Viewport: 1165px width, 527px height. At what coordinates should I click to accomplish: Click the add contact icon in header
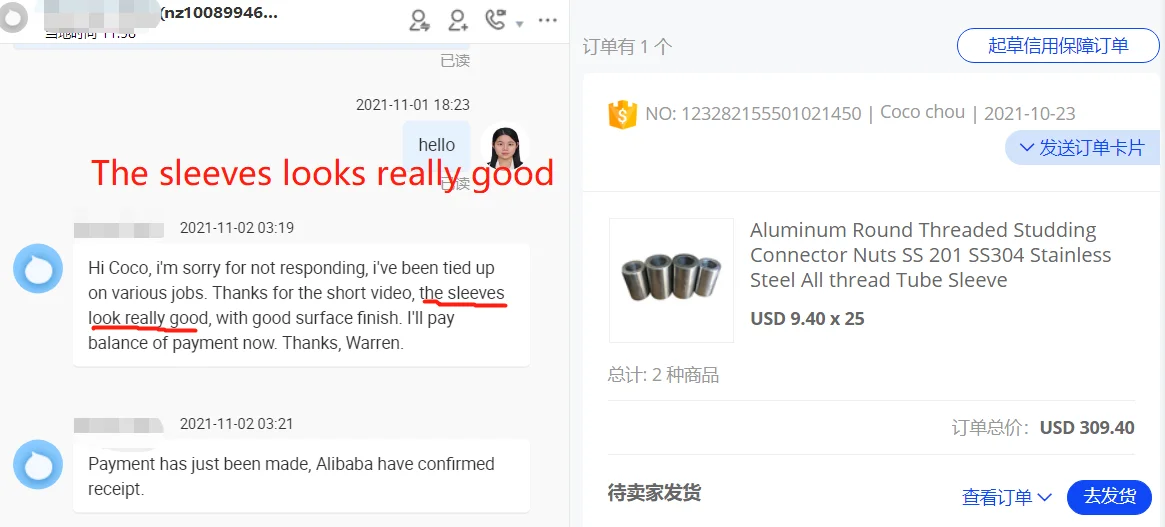tap(458, 20)
